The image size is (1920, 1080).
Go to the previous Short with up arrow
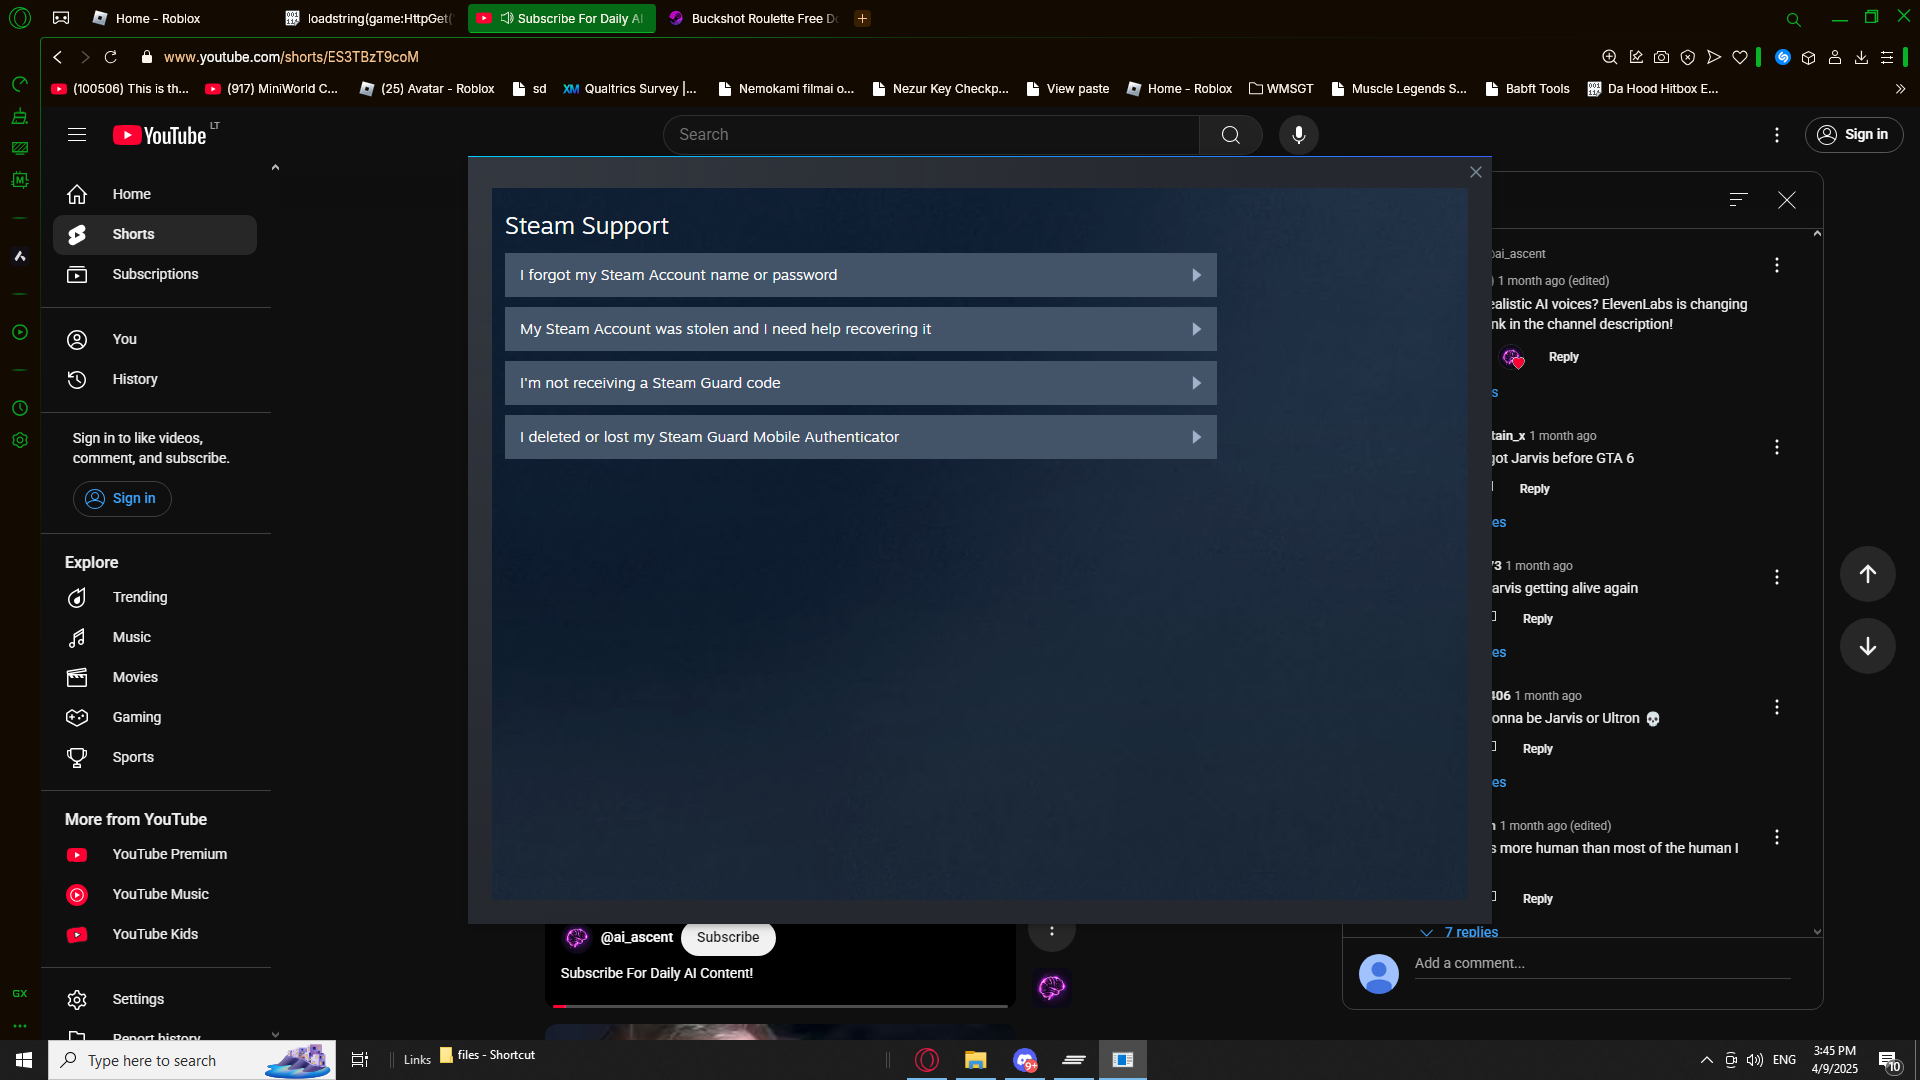[x=1868, y=574]
